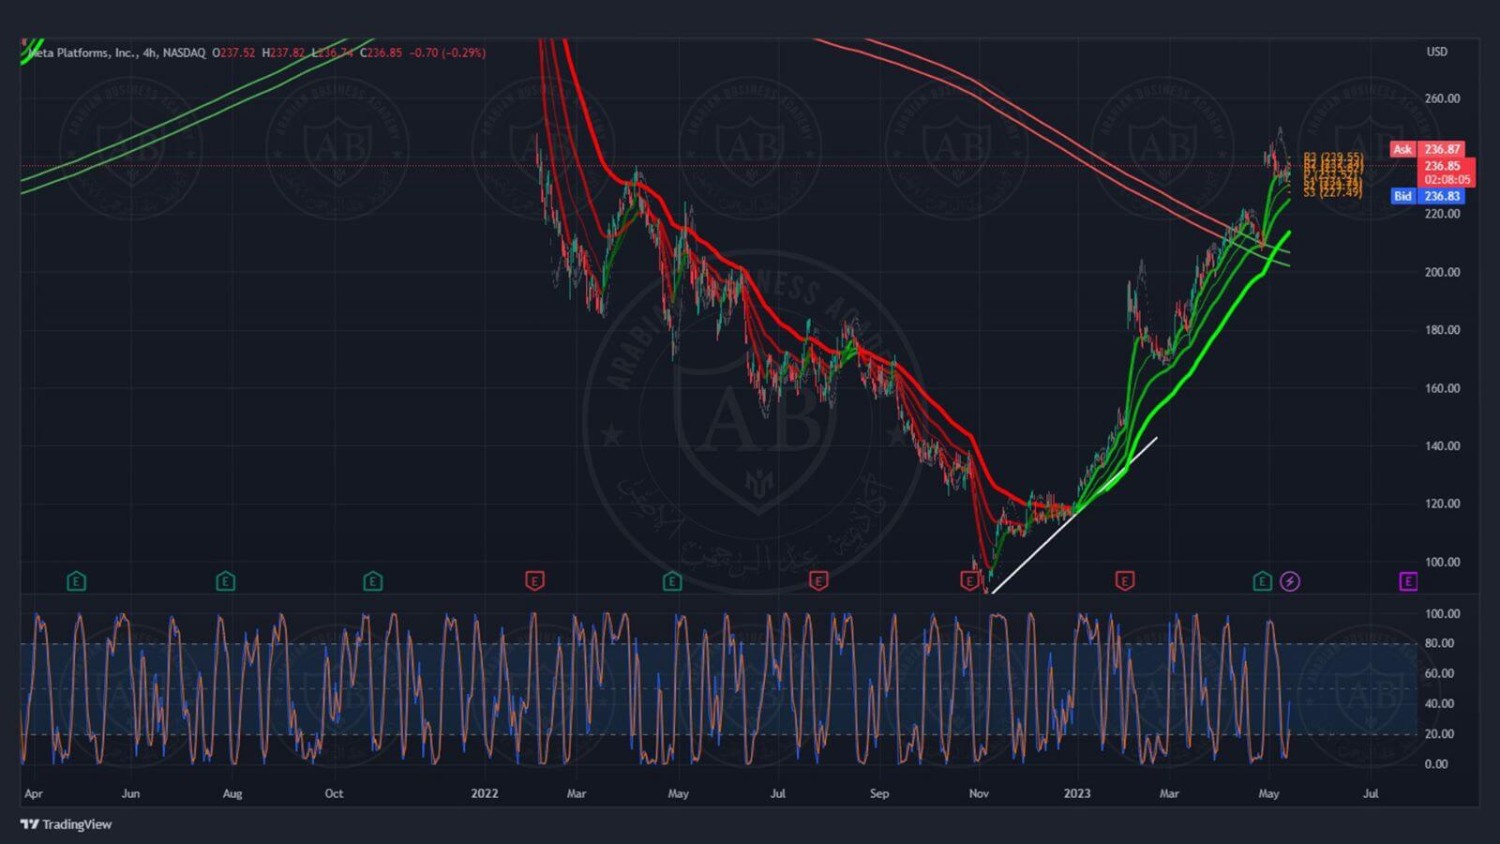
Task: Select the red earnings marker near November 2022
Action: (x=970, y=581)
